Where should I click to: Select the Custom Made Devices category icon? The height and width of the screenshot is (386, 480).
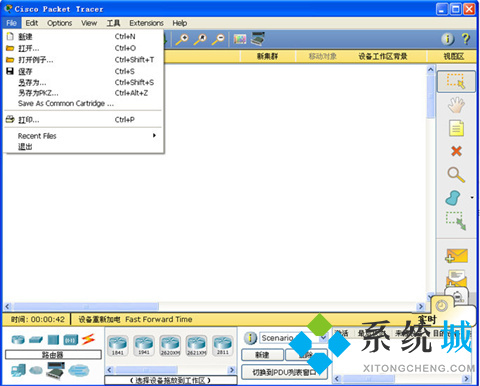(55, 370)
